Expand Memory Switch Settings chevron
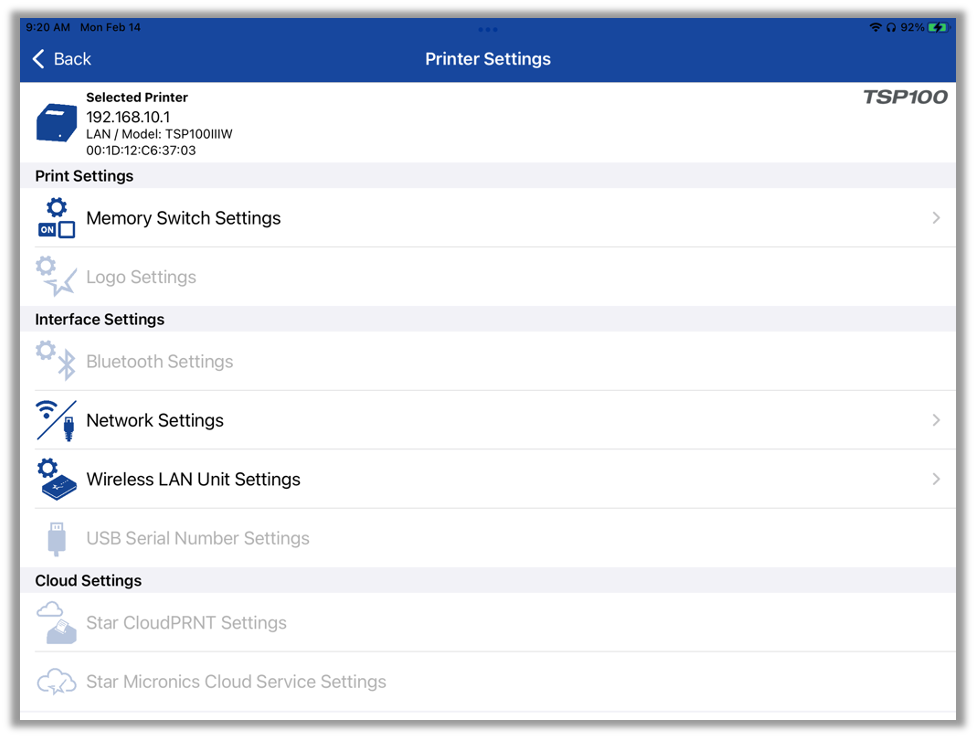This screenshot has height=738, width=976. [x=936, y=218]
